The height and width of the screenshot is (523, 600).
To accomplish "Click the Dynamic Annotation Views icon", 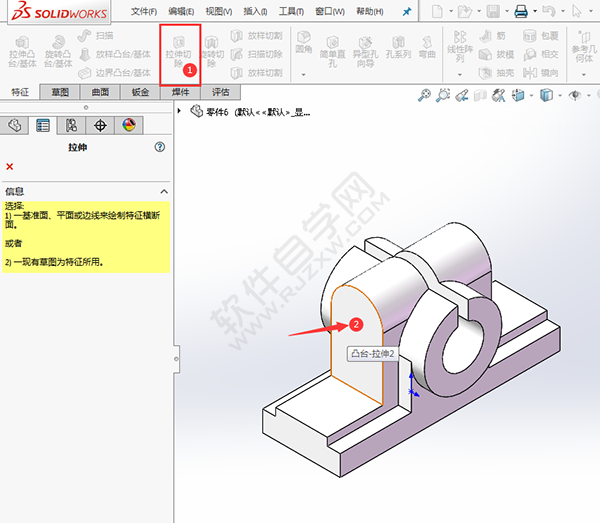I will 499,95.
